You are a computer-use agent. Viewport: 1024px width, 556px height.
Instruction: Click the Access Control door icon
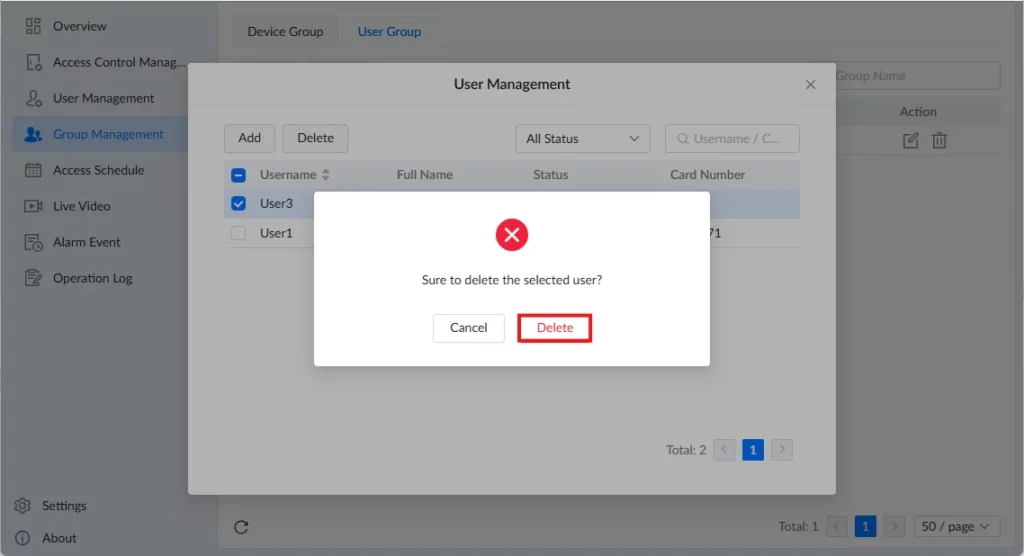pyautogui.click(x=33, y=62)
